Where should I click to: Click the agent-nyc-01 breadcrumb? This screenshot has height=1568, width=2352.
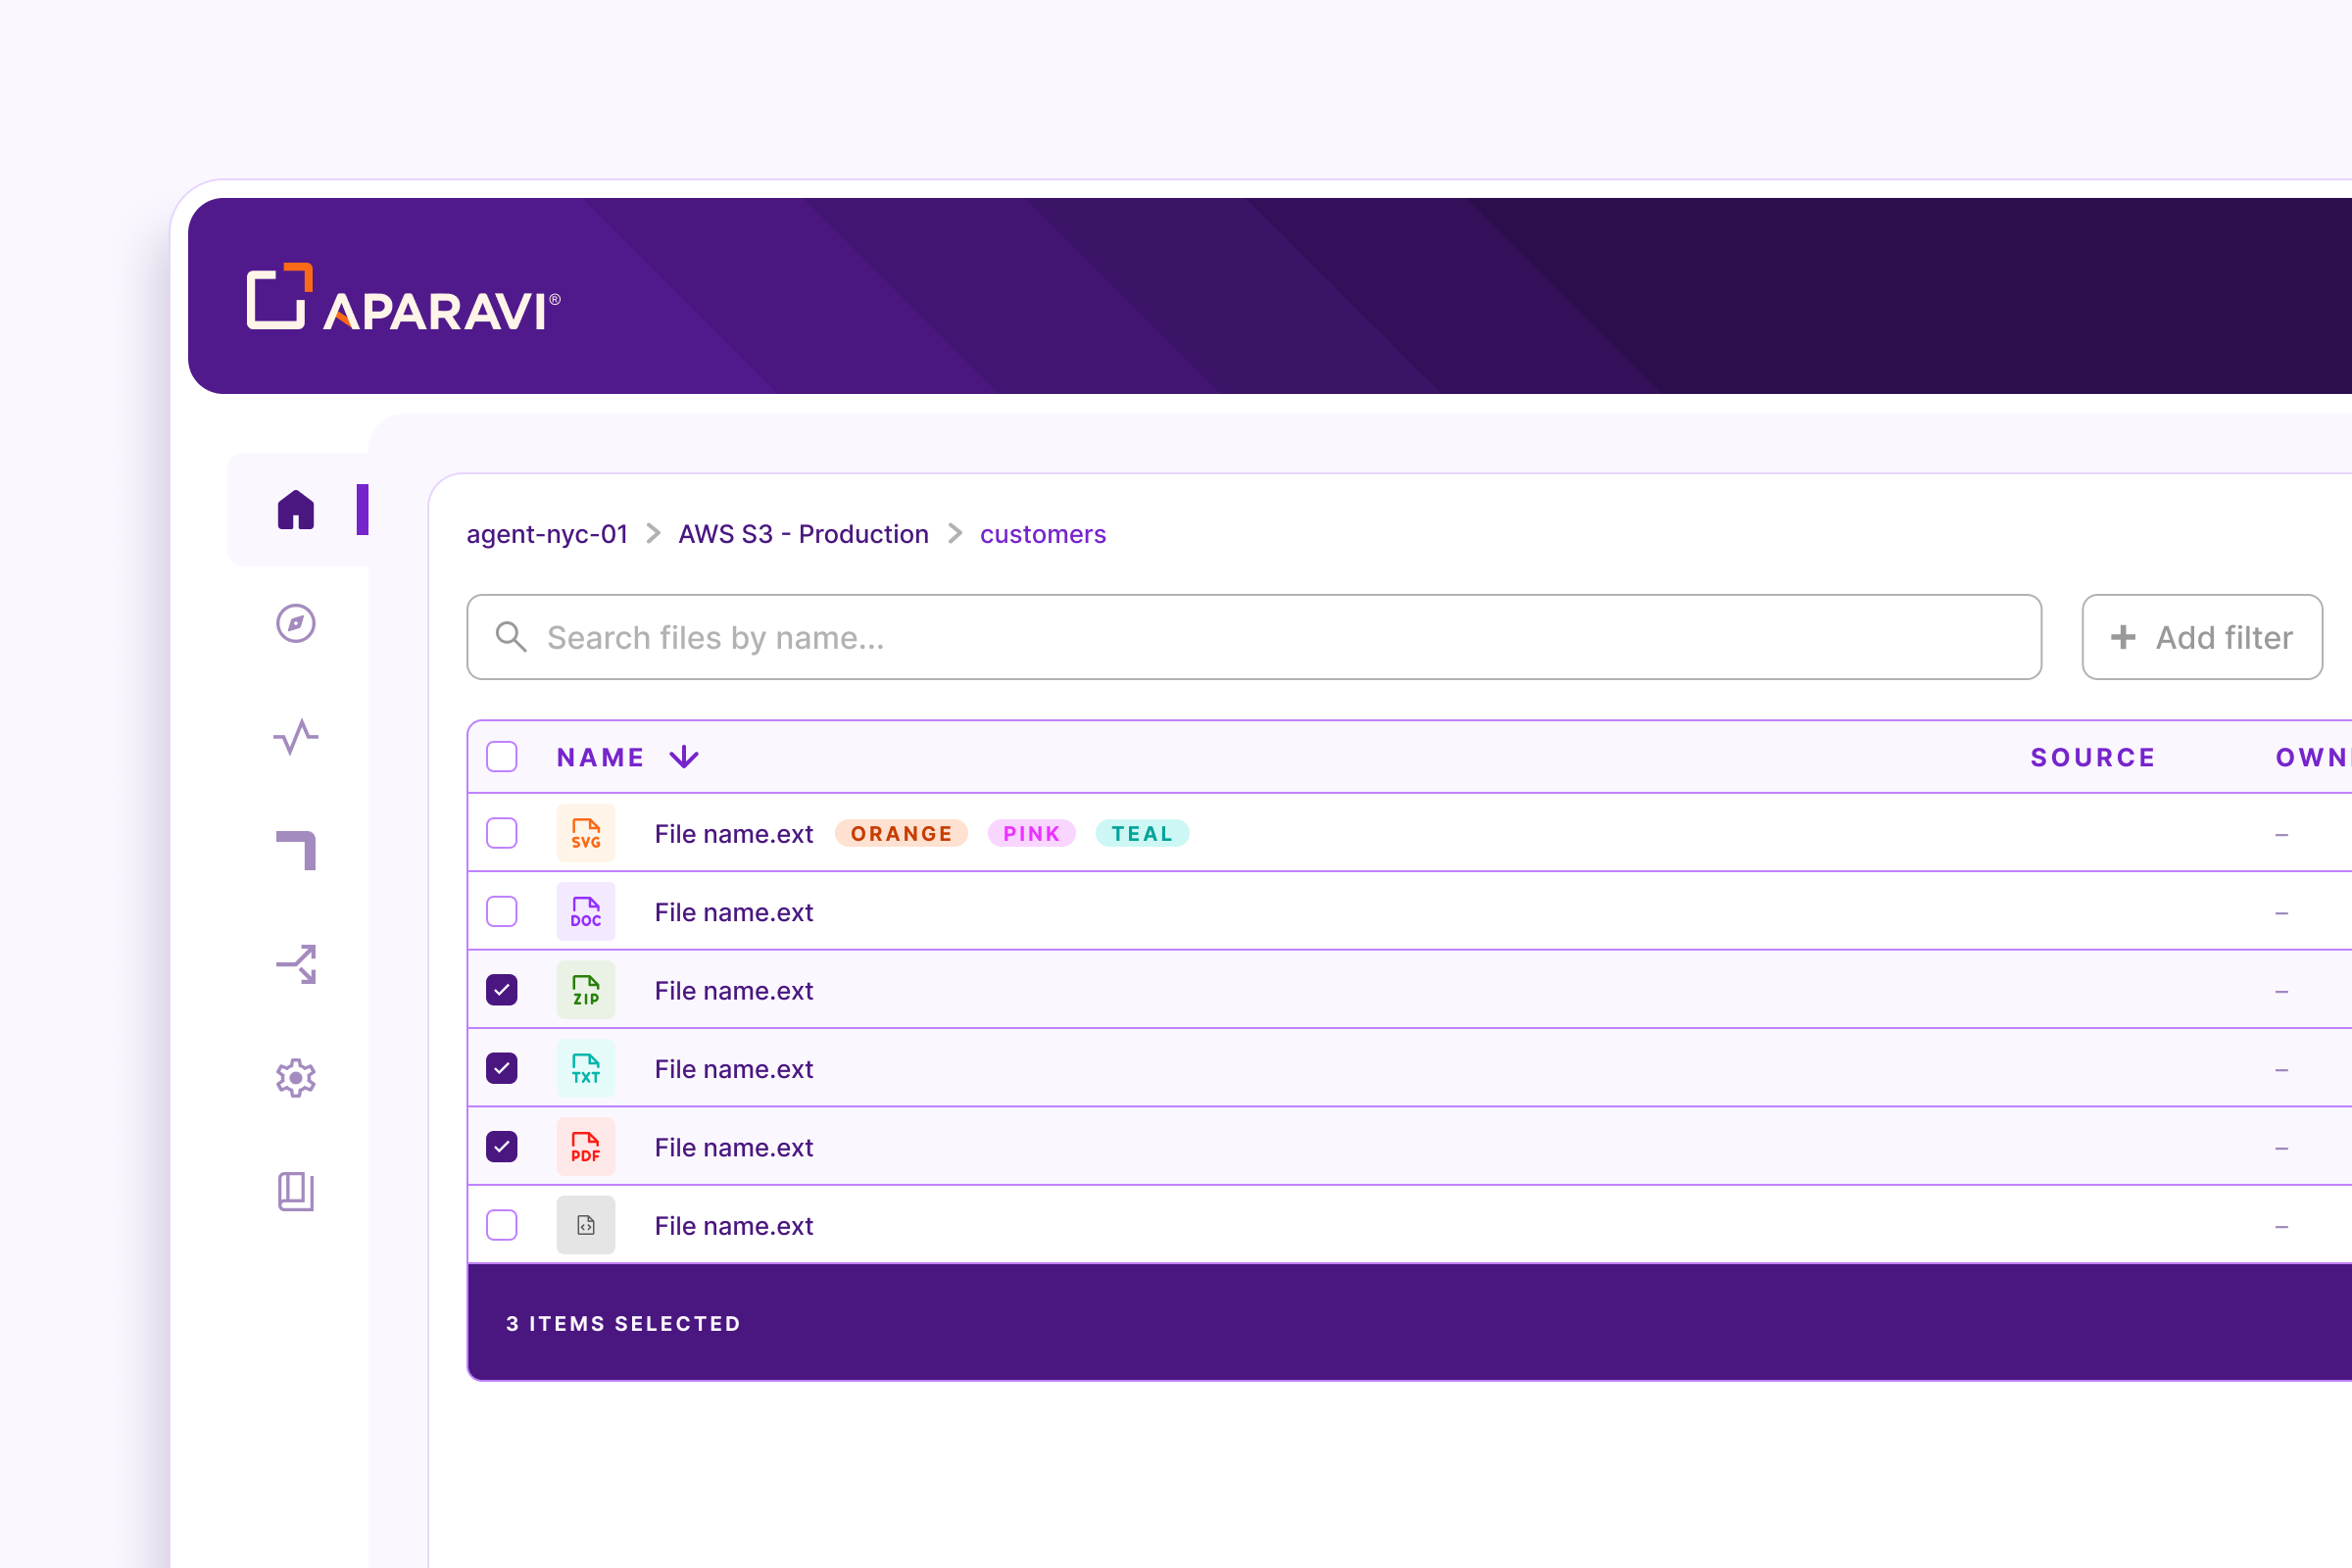[x=547, y=534]
